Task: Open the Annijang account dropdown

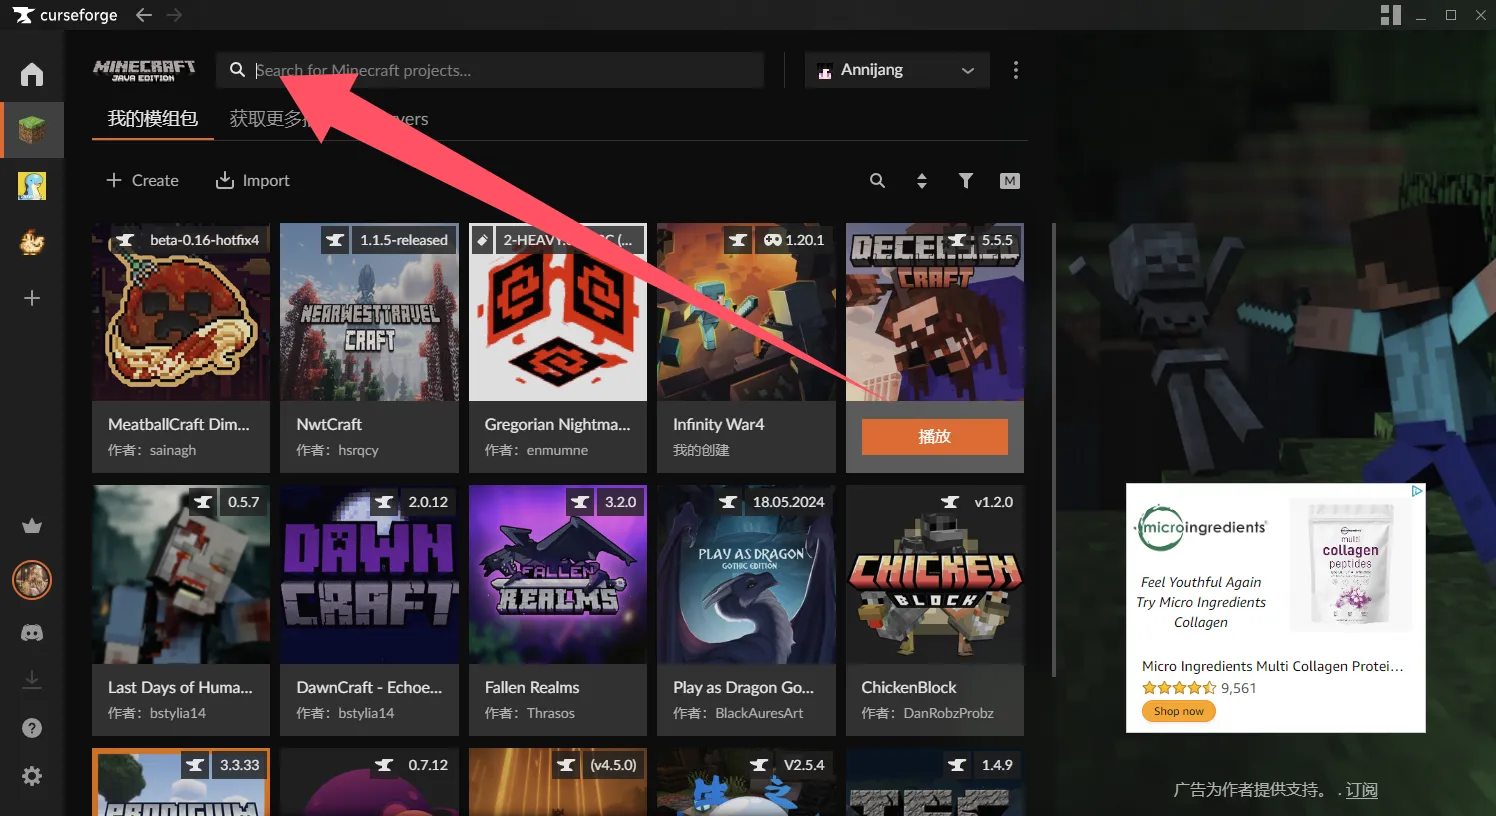Action: [897, 70]
